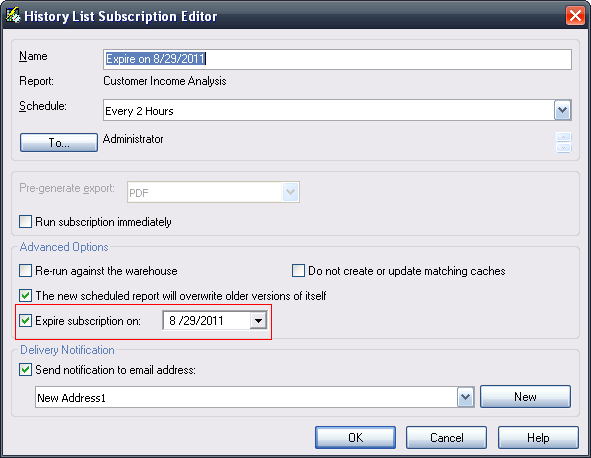The width and height of the screenshot is (591, 458).
Task: Click the New email address button
Action: 525,397
